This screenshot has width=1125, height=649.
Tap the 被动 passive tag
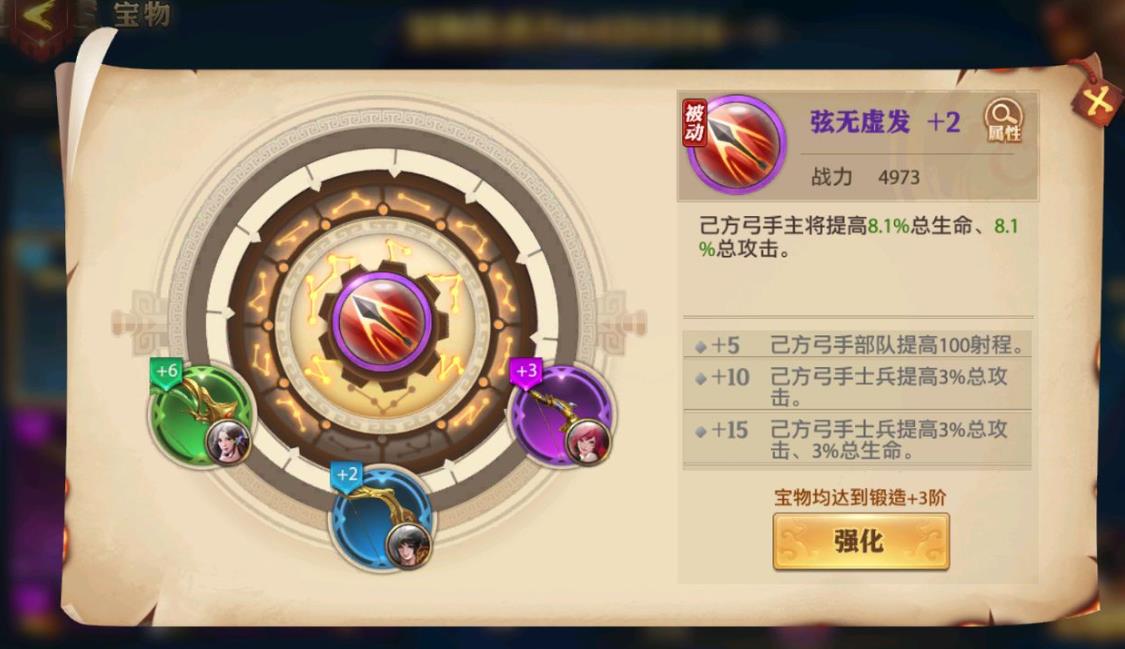click(x=694, y=123)
